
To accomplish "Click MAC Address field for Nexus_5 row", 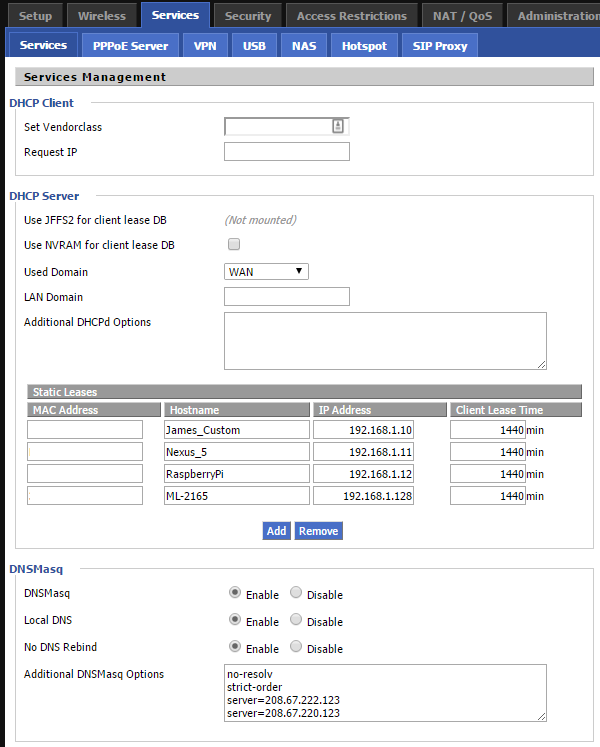I will (85, 451).
